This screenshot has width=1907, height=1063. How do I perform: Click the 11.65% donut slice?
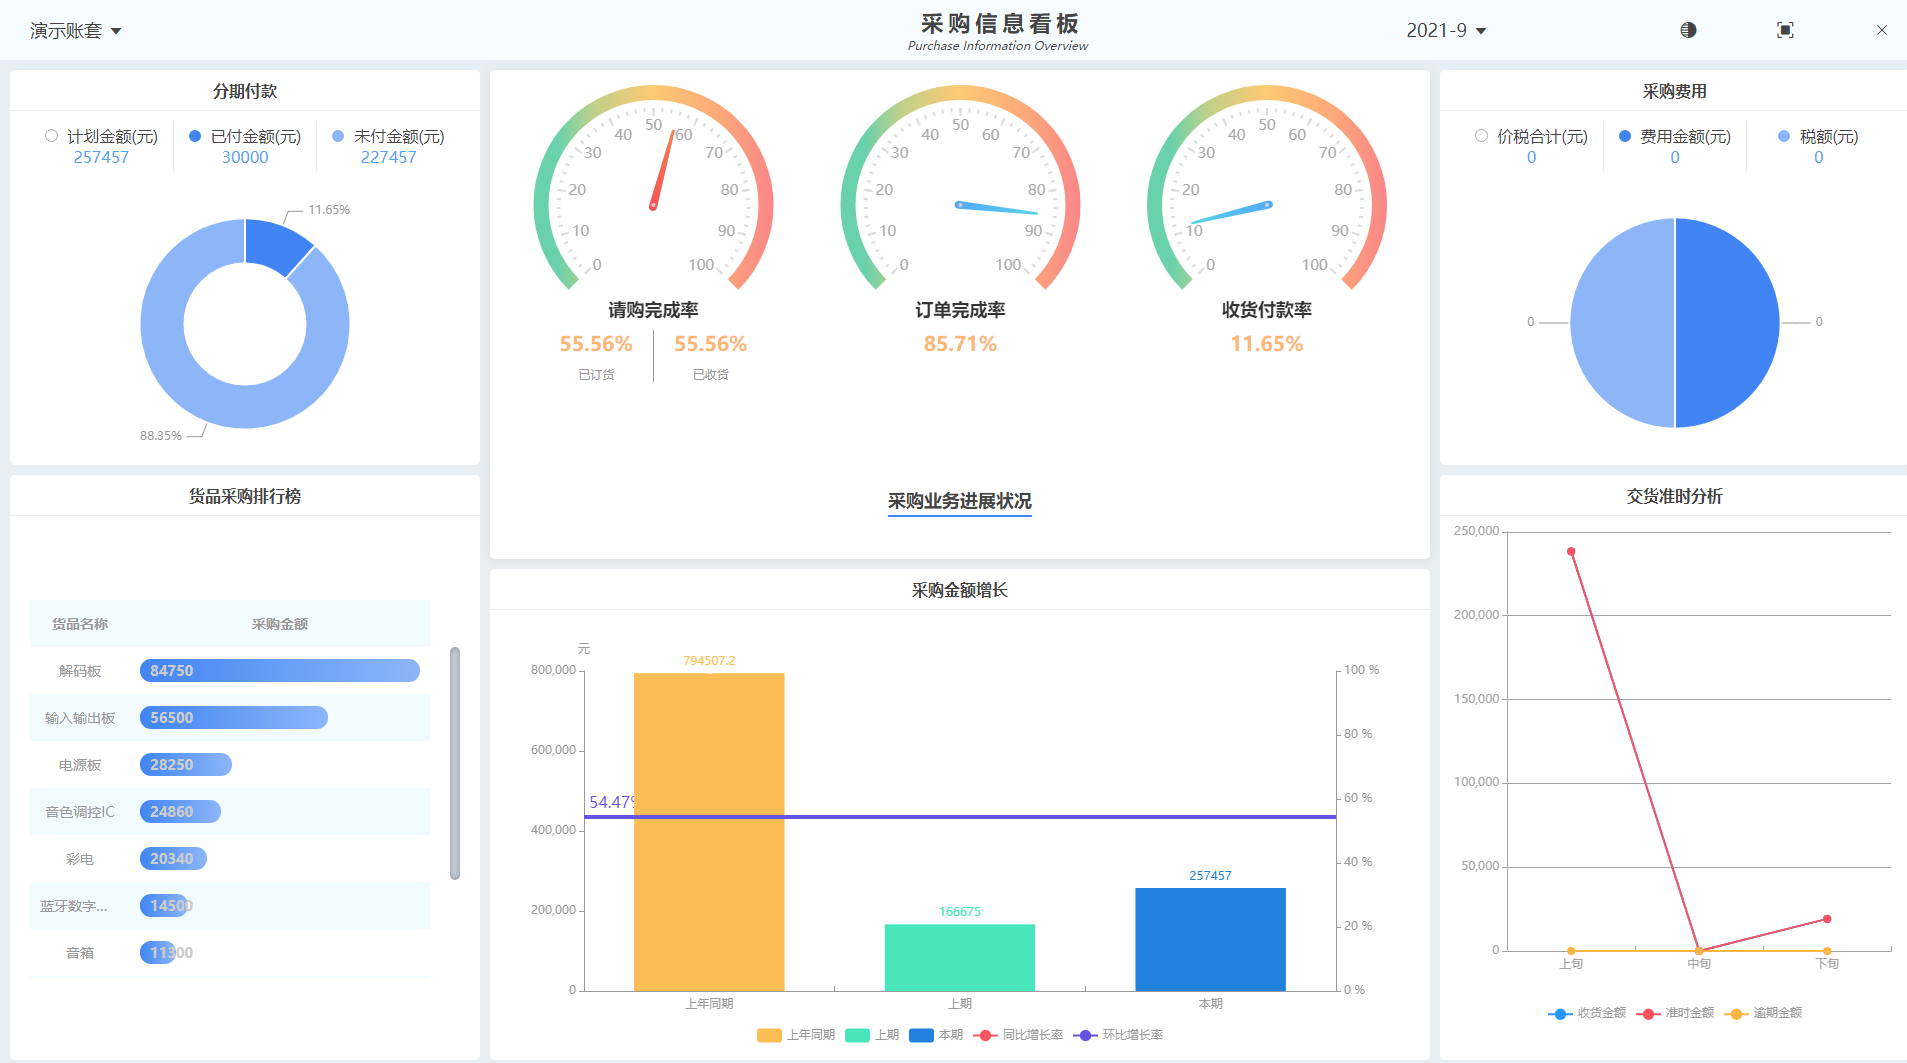pyautogui.click(x=275, y=244)
